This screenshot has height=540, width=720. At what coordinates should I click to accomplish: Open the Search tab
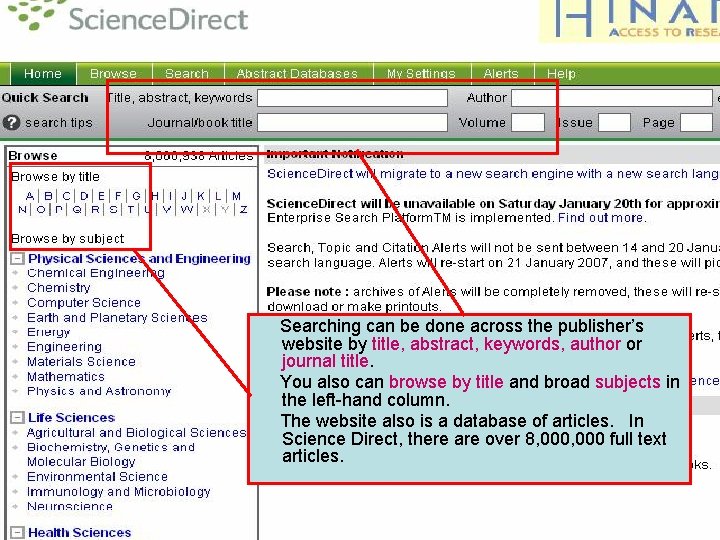click(187, 73)
